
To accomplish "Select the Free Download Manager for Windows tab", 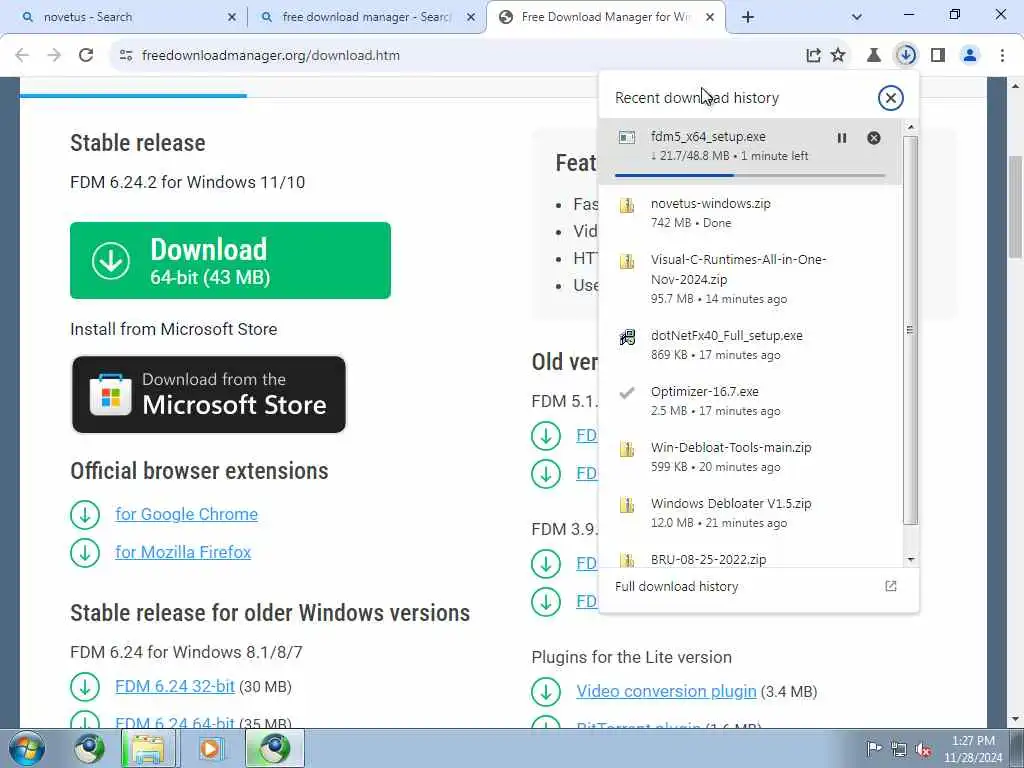I will tap(604, 17).
